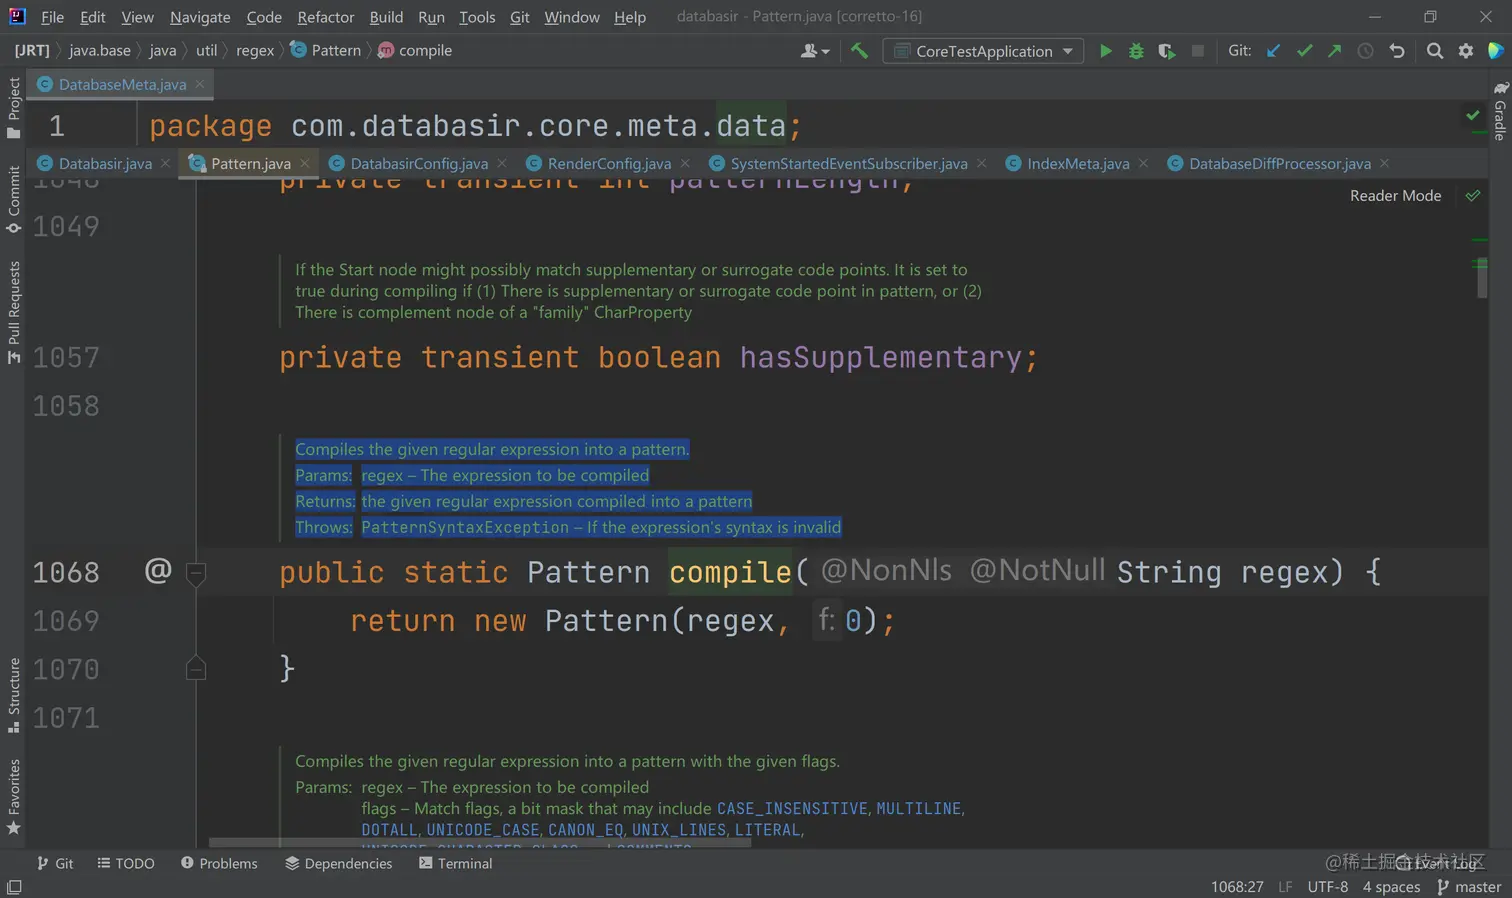The height and width of the screenshot is (898, 1512).
Task: Open the Favorites tool window
Action: tap(14, 797)
